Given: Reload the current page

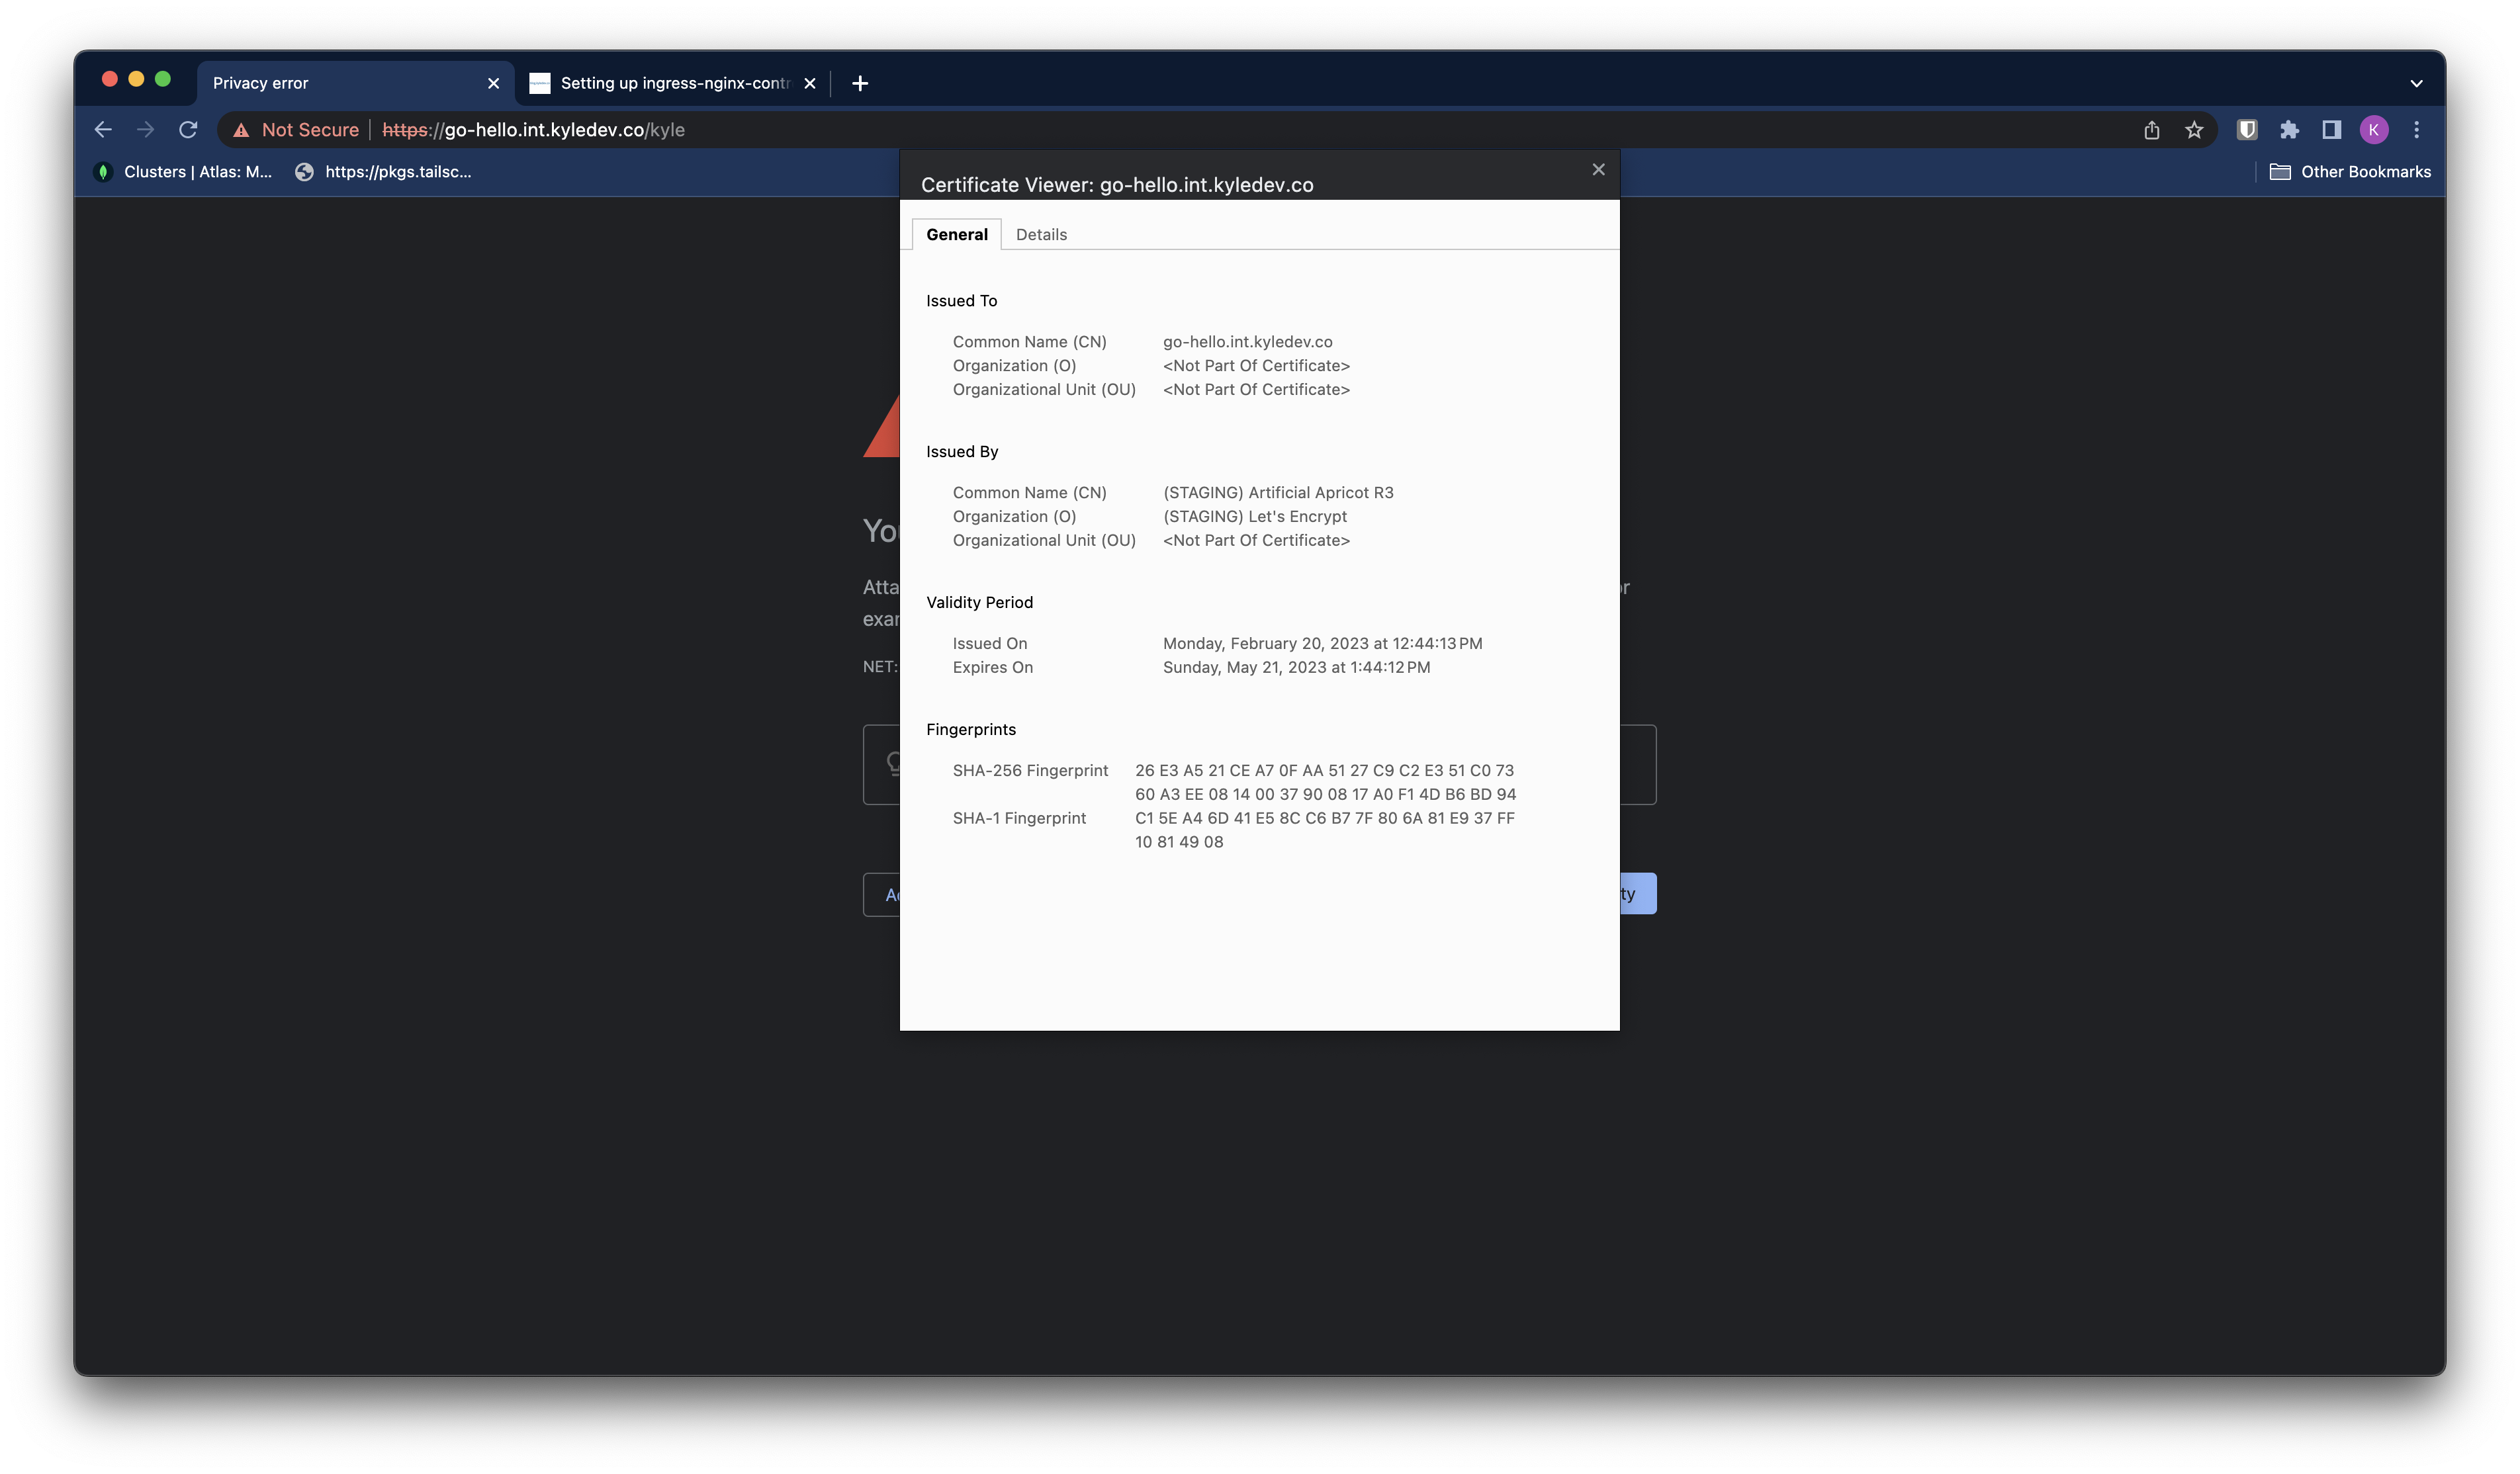Looking at the screenshot, I should tap(188, 130).
